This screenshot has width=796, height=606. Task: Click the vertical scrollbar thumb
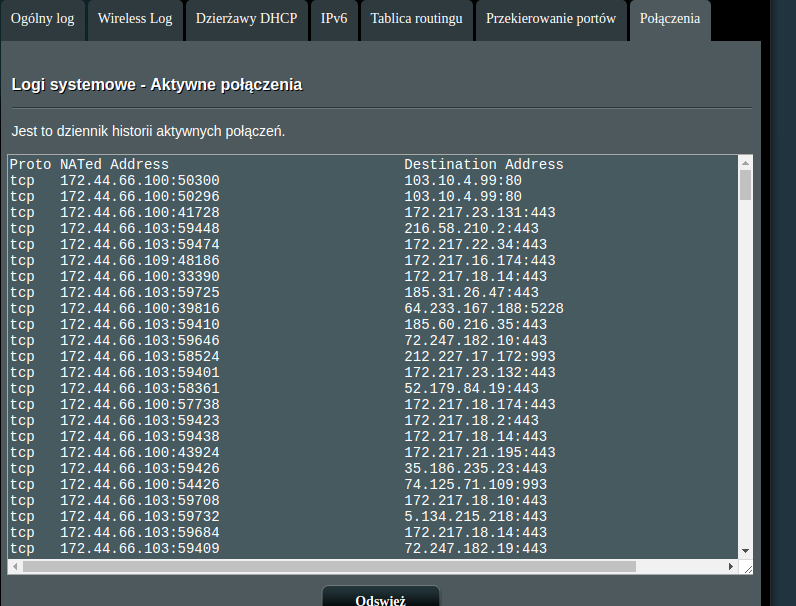745,185
